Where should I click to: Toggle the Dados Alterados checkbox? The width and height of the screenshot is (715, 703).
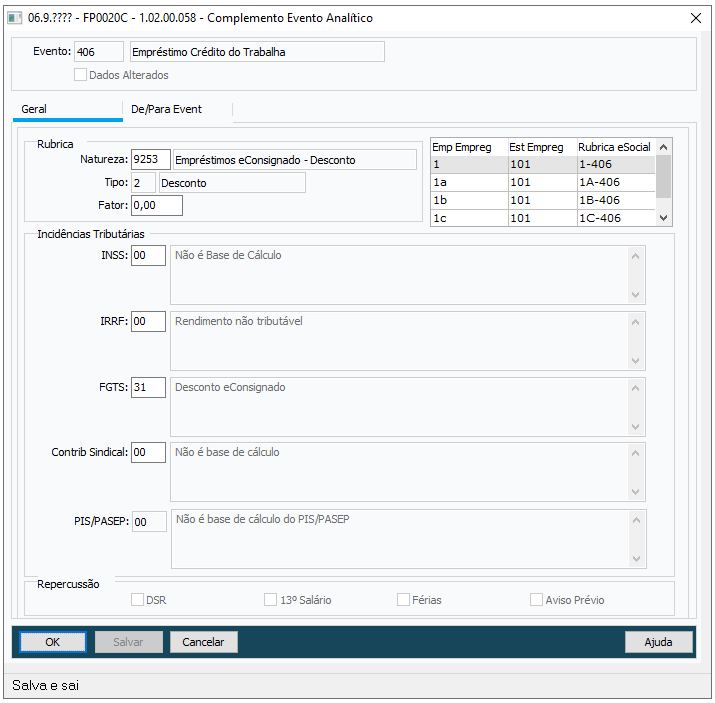point(80,75)
